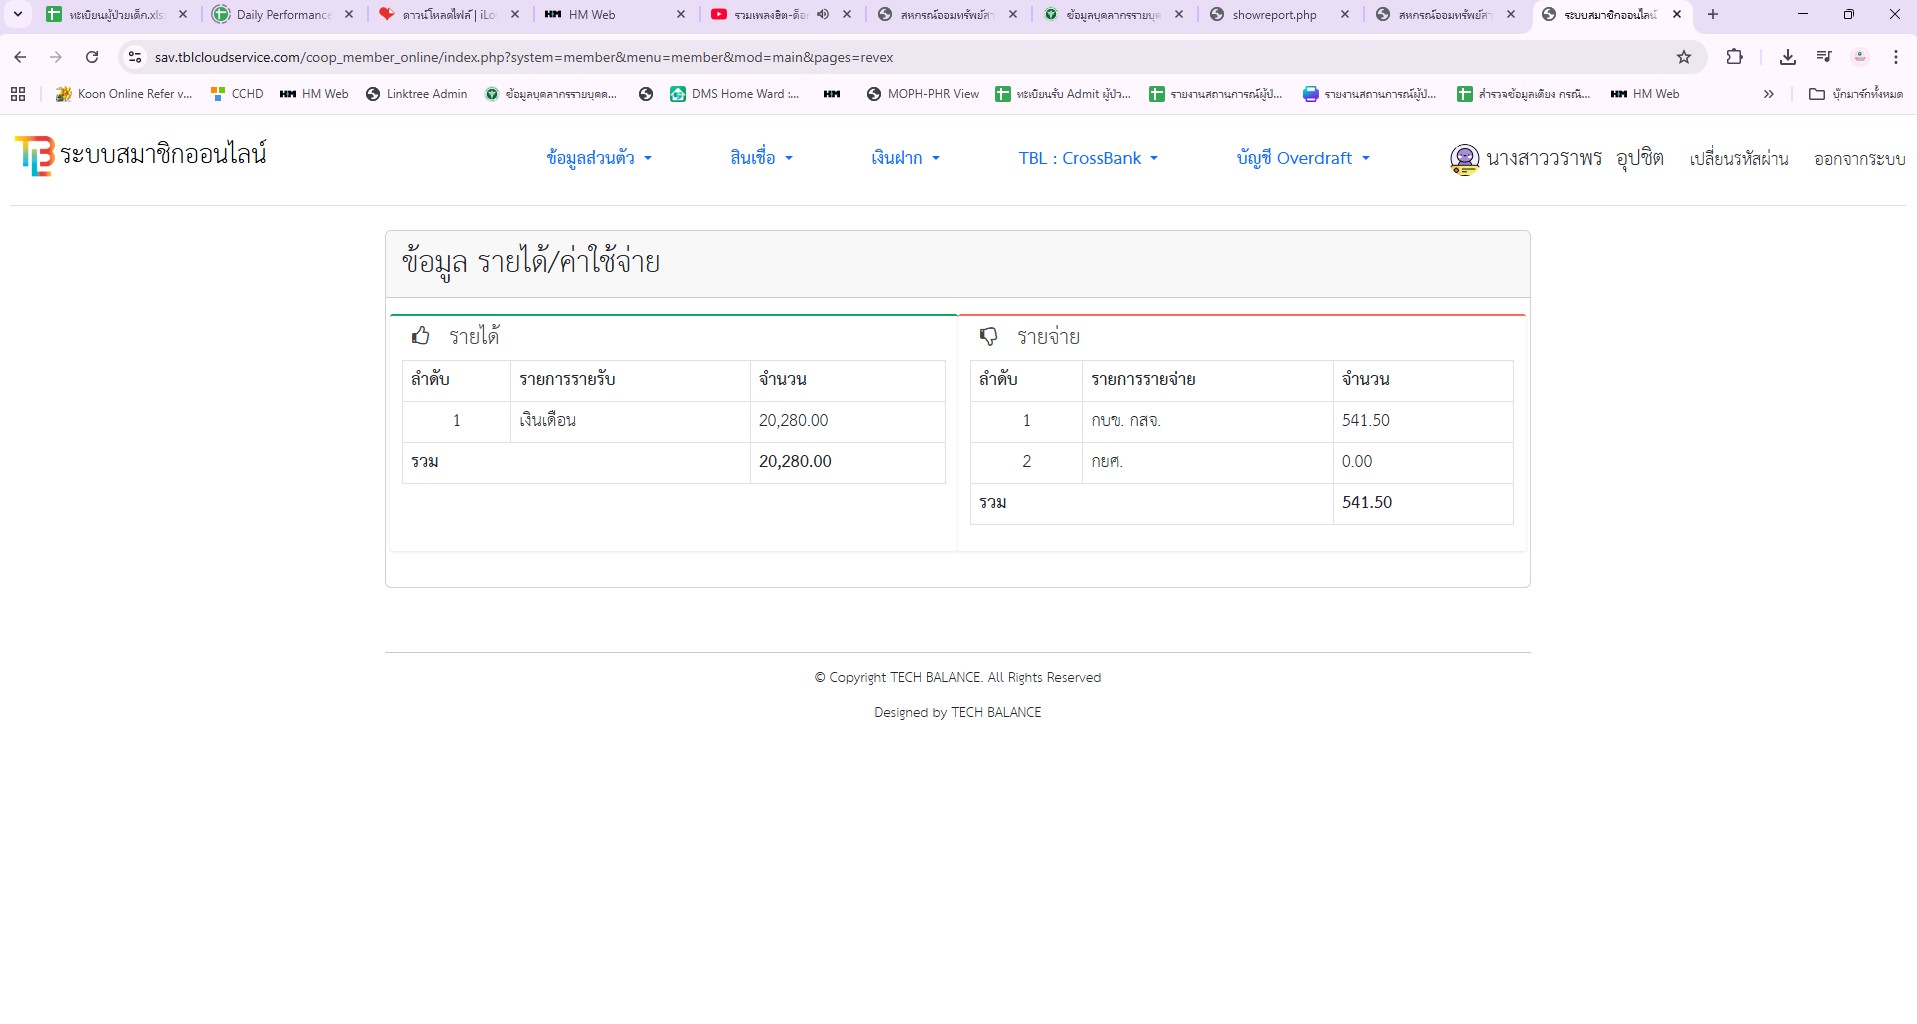Open the browser downloads icon
Image resolution: width=1917 pixels, height=1024 pixels.
(1788, 57)
